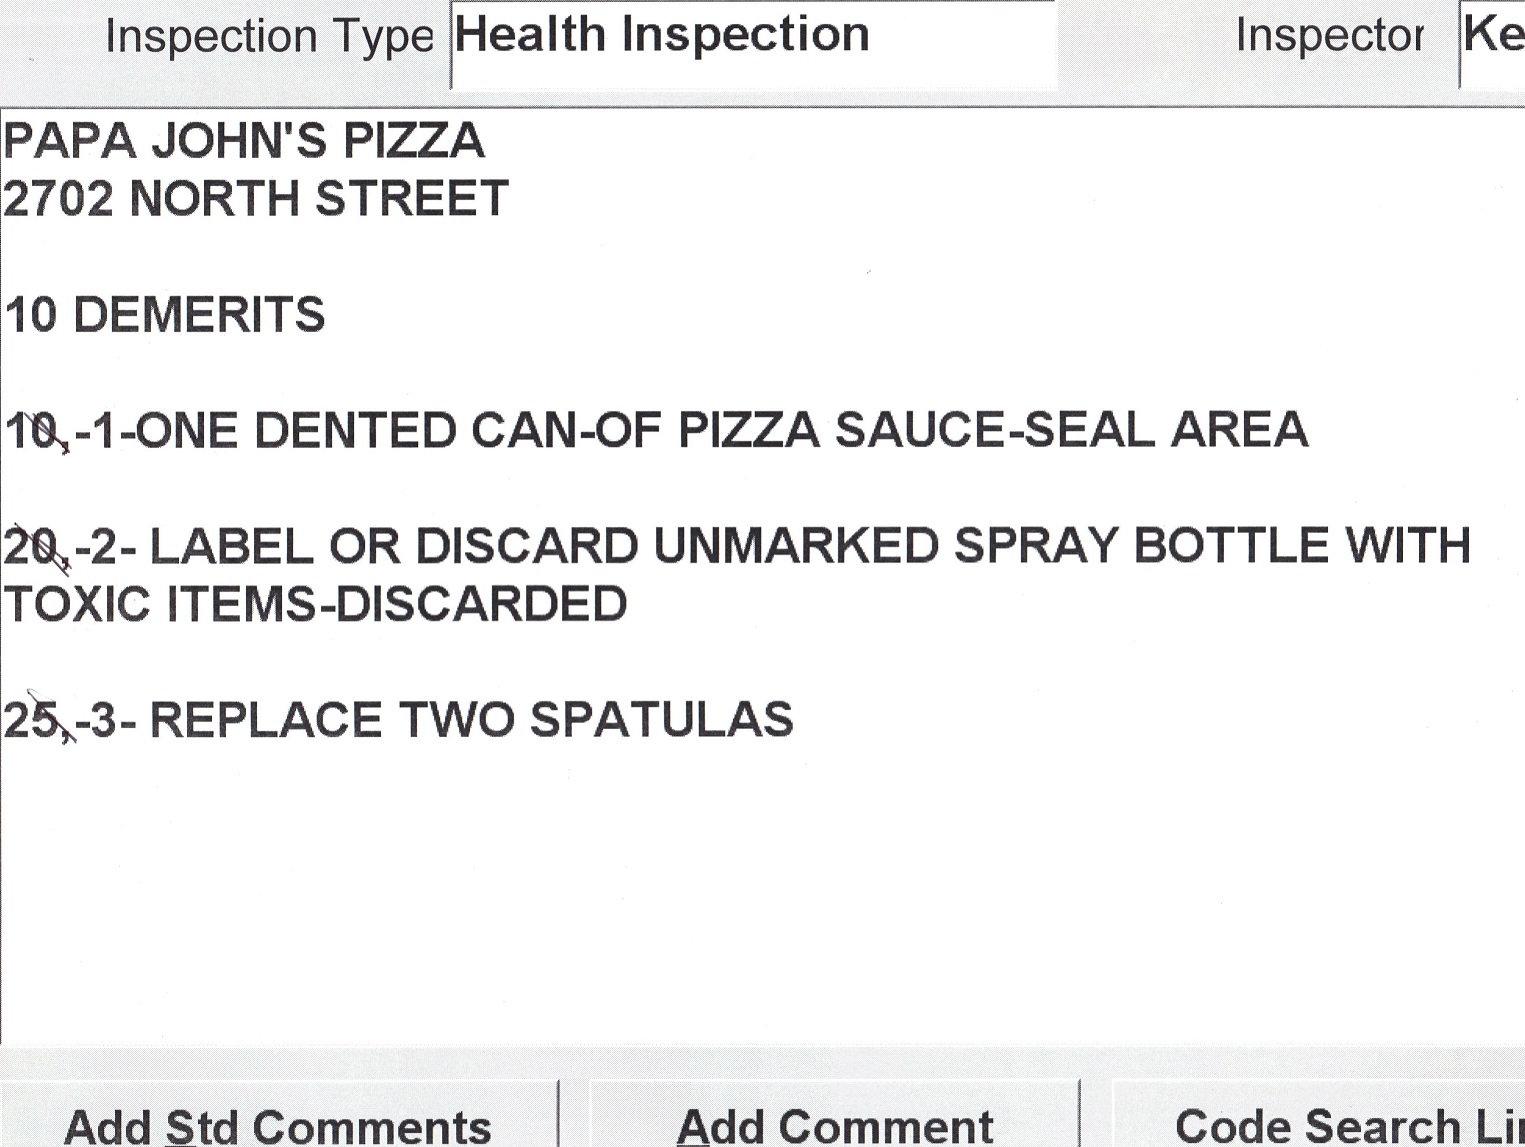Screen dimensions: 1525x1147
Task: Click the TOXIC ITEMS-DISCARDED line
Action: tap(315, 605)
